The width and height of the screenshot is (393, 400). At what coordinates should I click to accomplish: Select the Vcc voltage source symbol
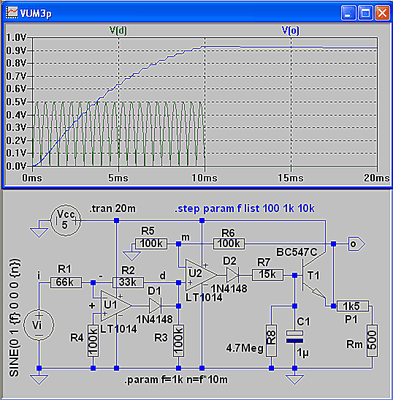click(66, 220)
